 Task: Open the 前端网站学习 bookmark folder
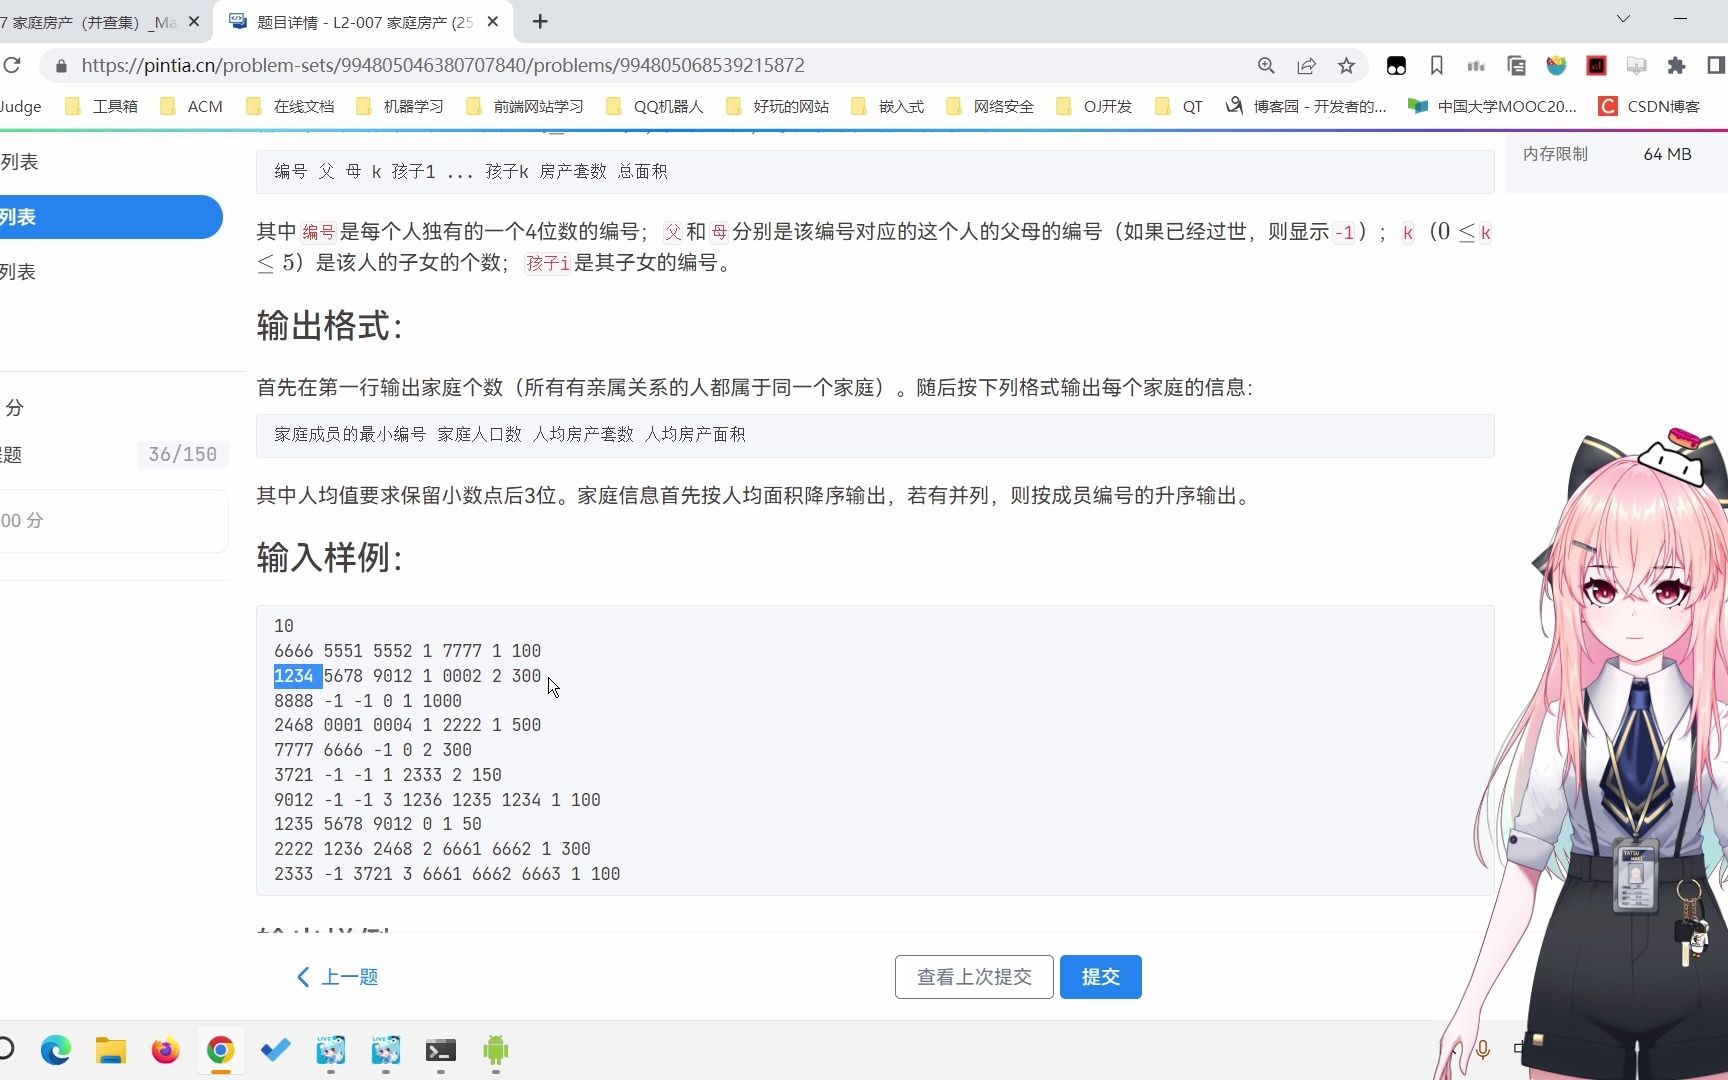[525, 106]
